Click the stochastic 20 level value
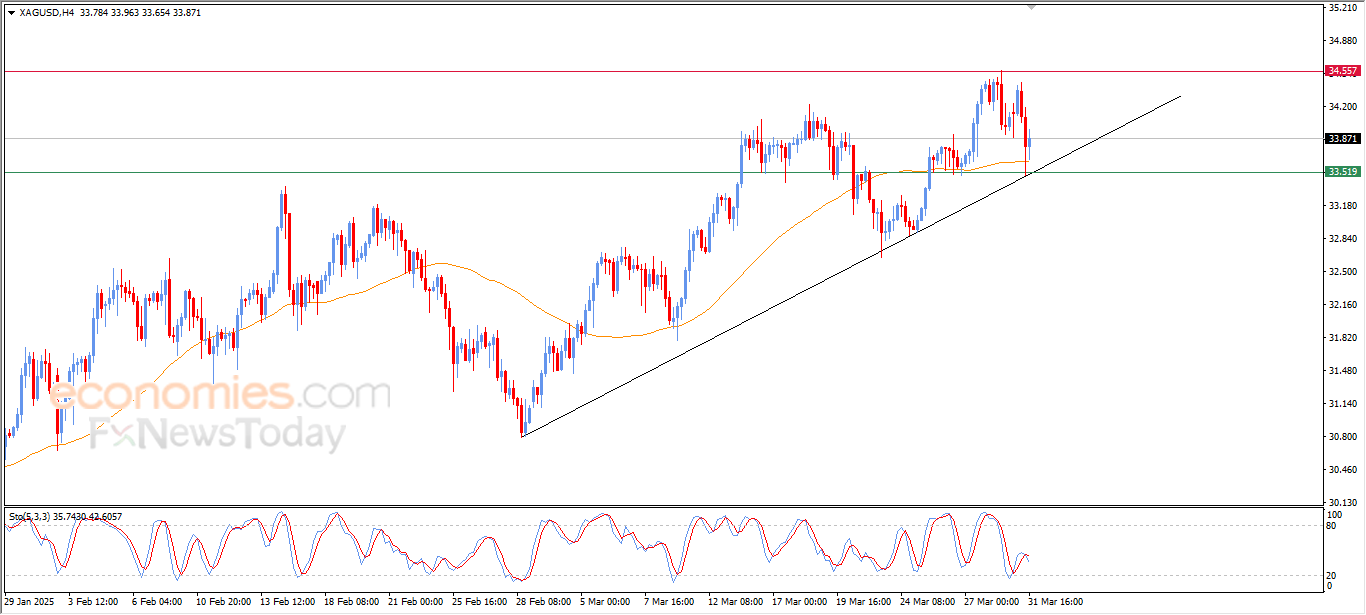Viewport: 1366px width, 615px height. 1331,574
